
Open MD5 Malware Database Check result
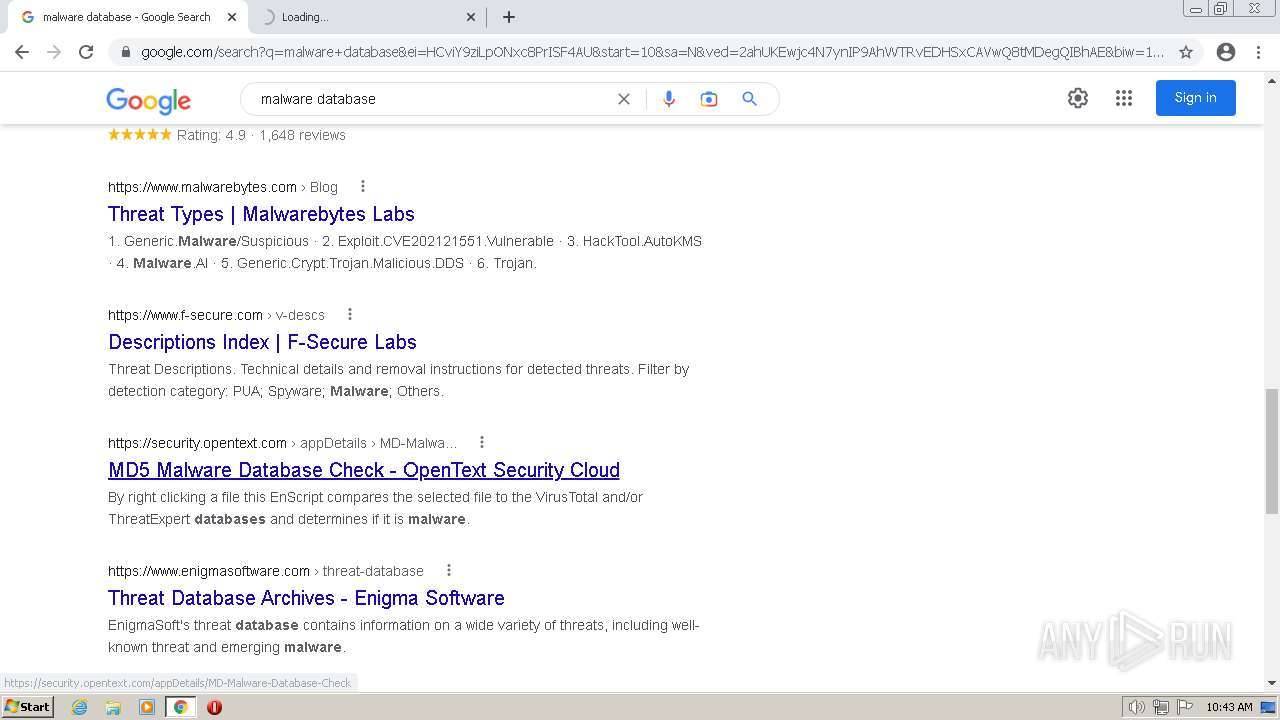coord(364,470)
